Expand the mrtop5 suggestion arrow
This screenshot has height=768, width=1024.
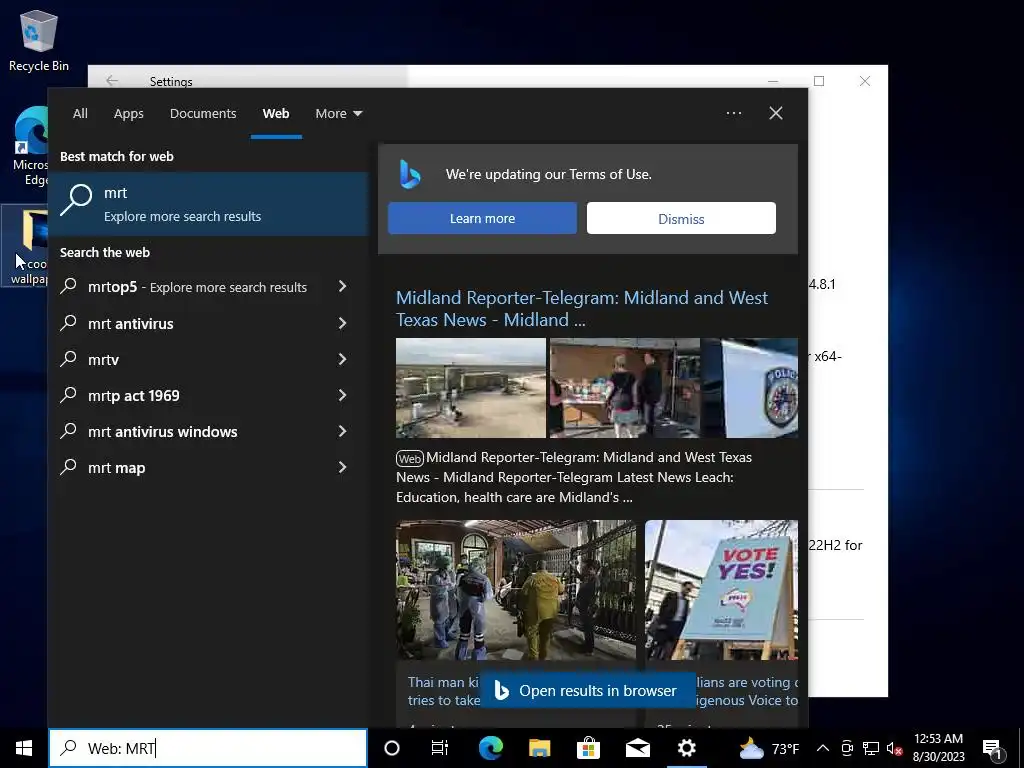(x=342, y=286)
